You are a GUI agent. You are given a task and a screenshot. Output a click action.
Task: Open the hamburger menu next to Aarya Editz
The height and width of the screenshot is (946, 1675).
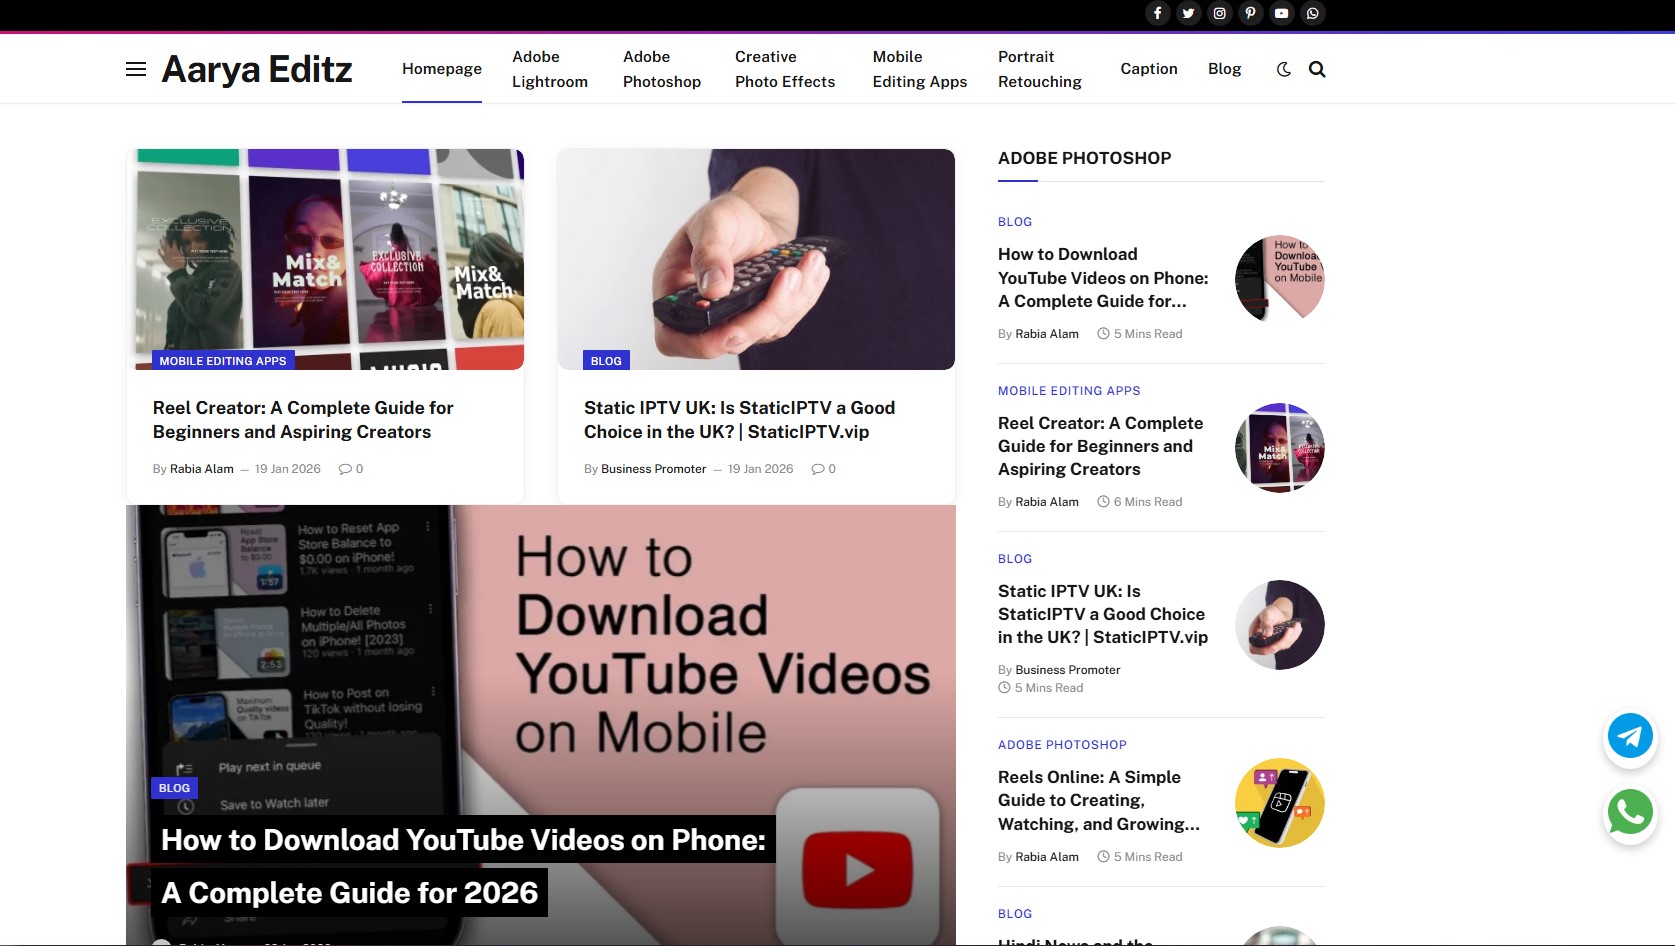click(x=136, y=69)
